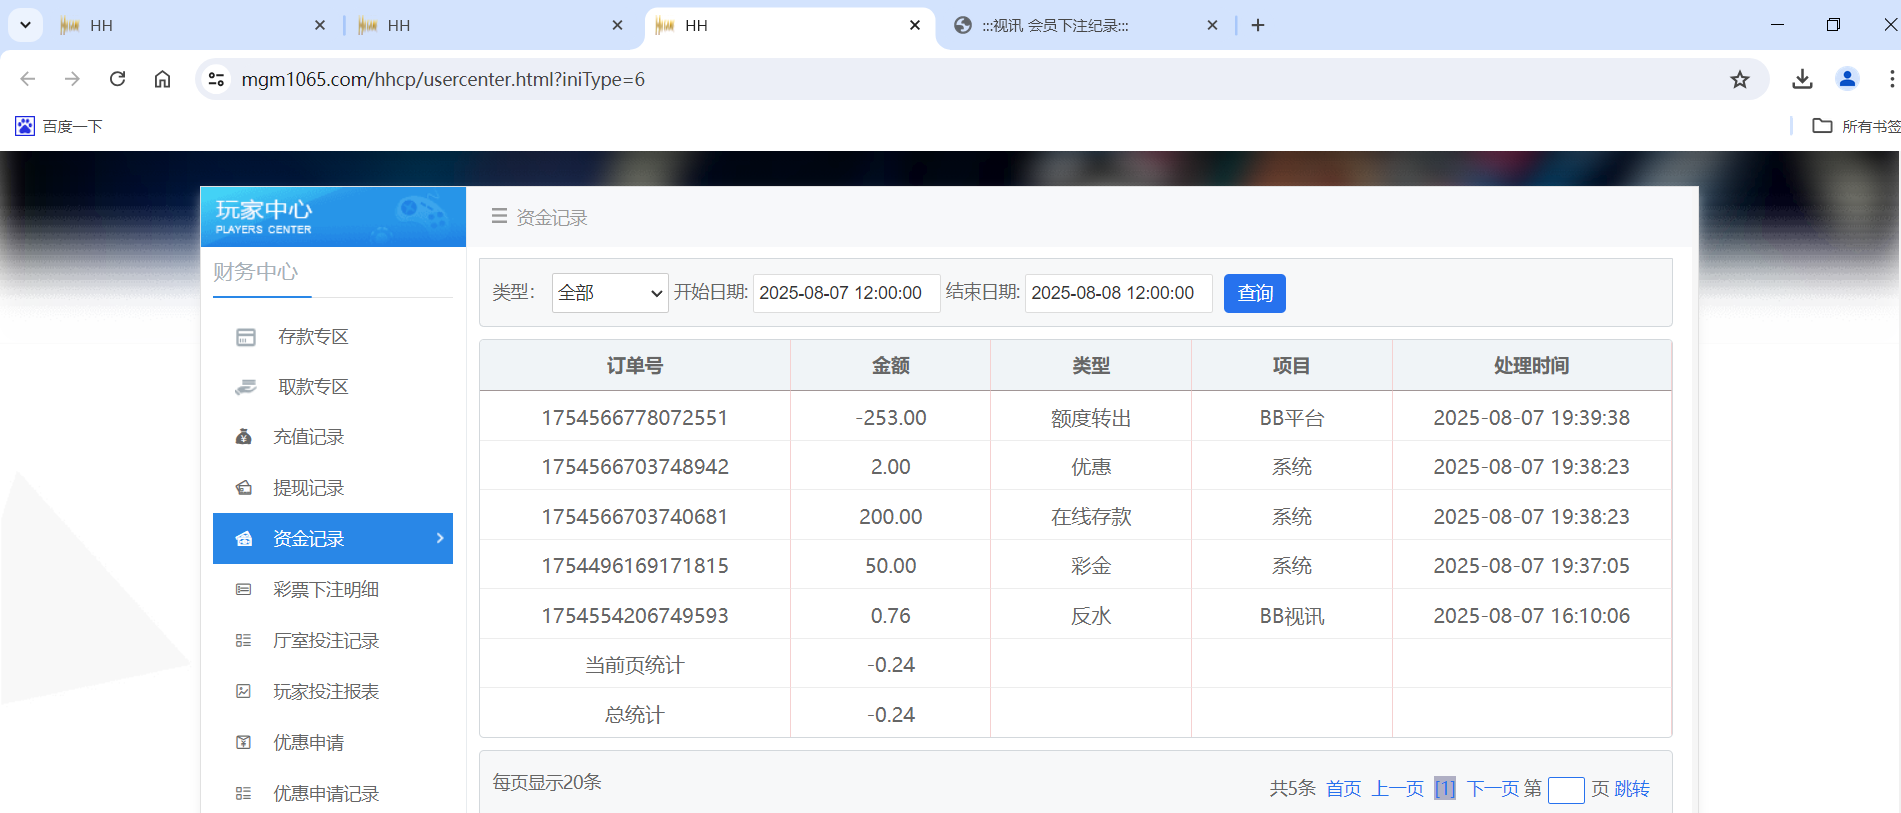Click the 存款专区 sidebar icon
Viewport: 1901px width, 813px height.
click(x=246, y=337)
